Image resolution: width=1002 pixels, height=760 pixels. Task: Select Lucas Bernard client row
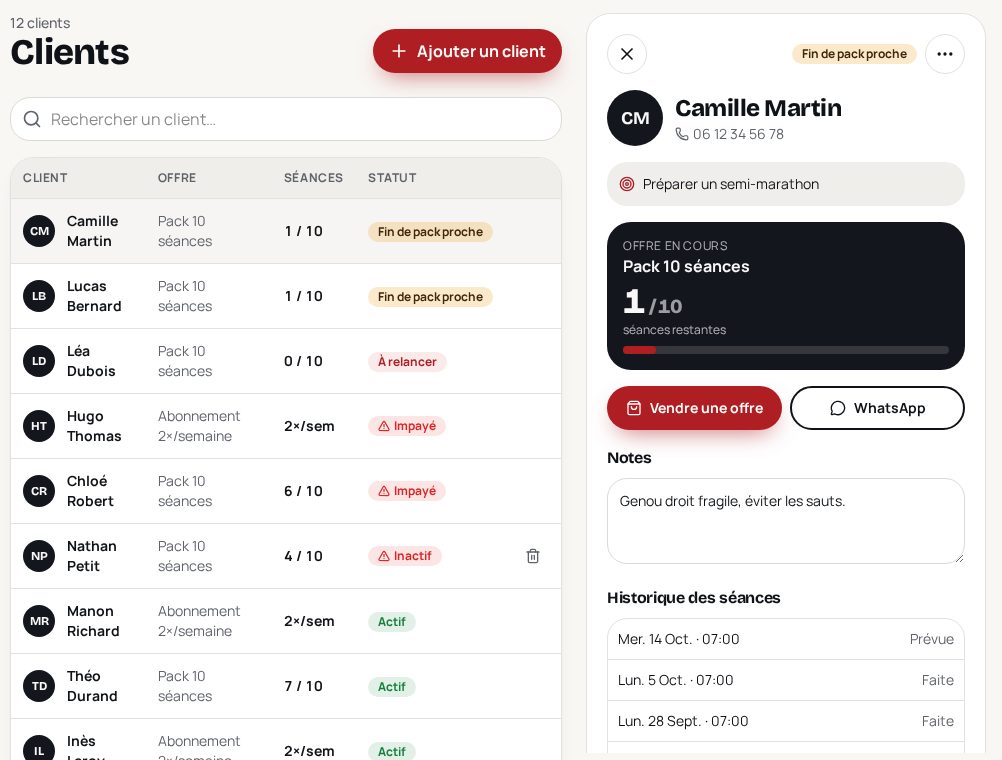tap(286, 296)
